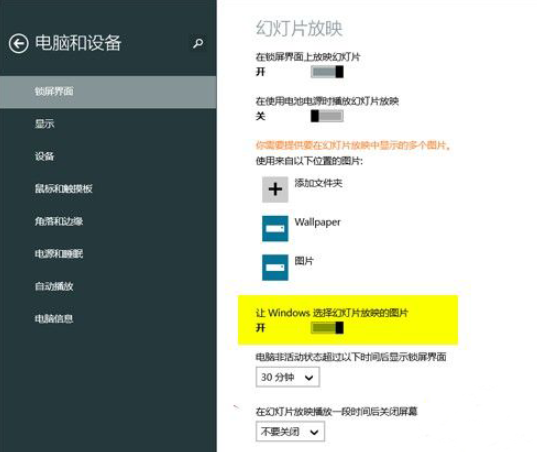Screen dimensions: 537x452
Task: Open search with the magnifier icon
Action: click(198, 43)
